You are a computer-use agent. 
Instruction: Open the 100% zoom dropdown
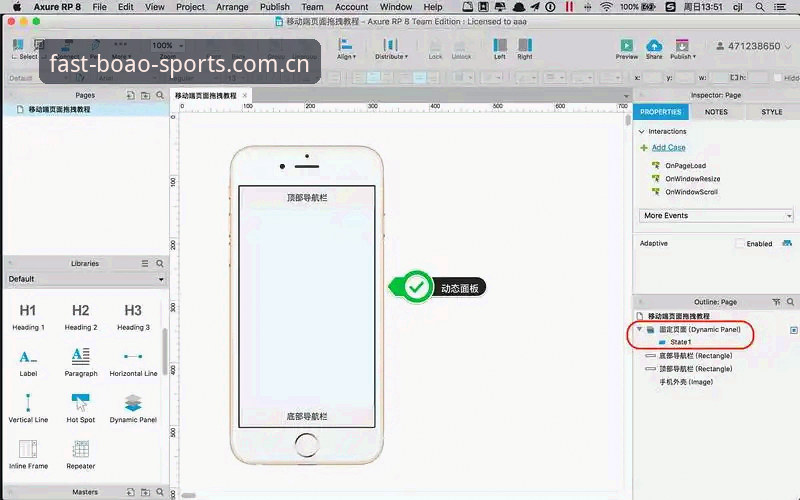point(167,45)
